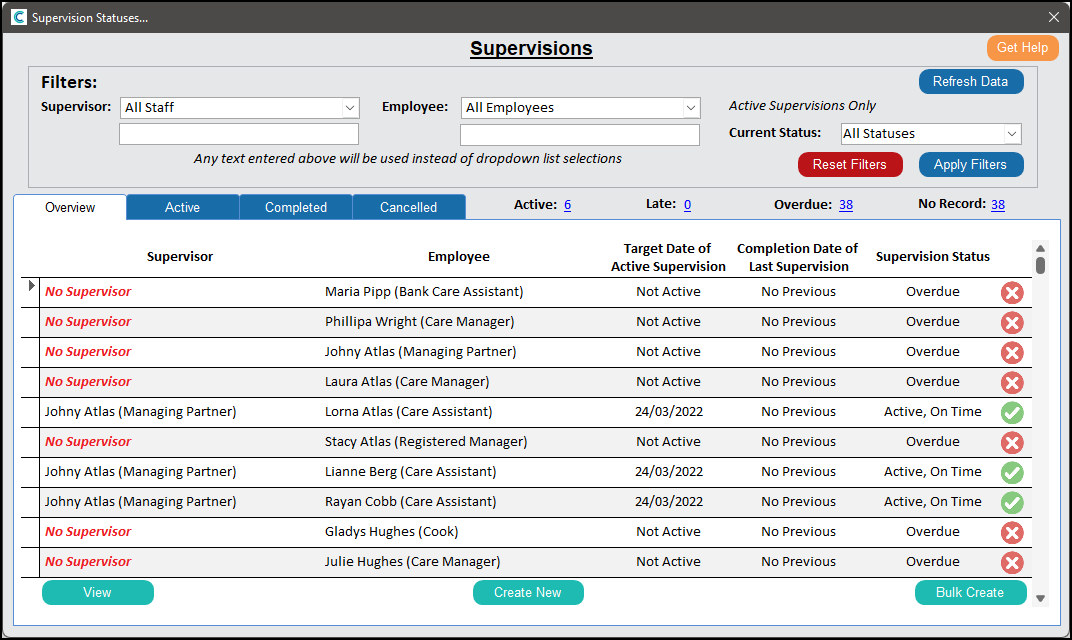Select the Maria Pipp row selector arrow
1072x640 pixels.
(x=31, y=287)
